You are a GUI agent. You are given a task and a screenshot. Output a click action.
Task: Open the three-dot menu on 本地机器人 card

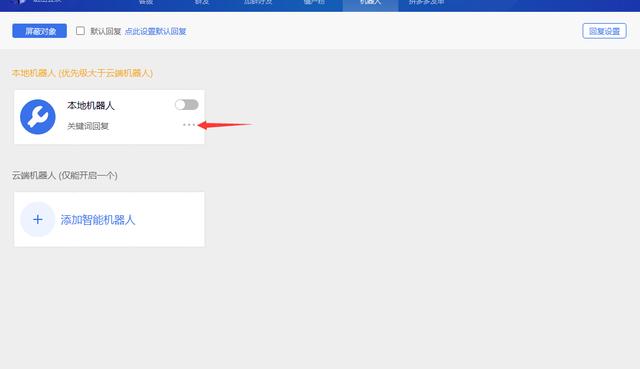189,124
